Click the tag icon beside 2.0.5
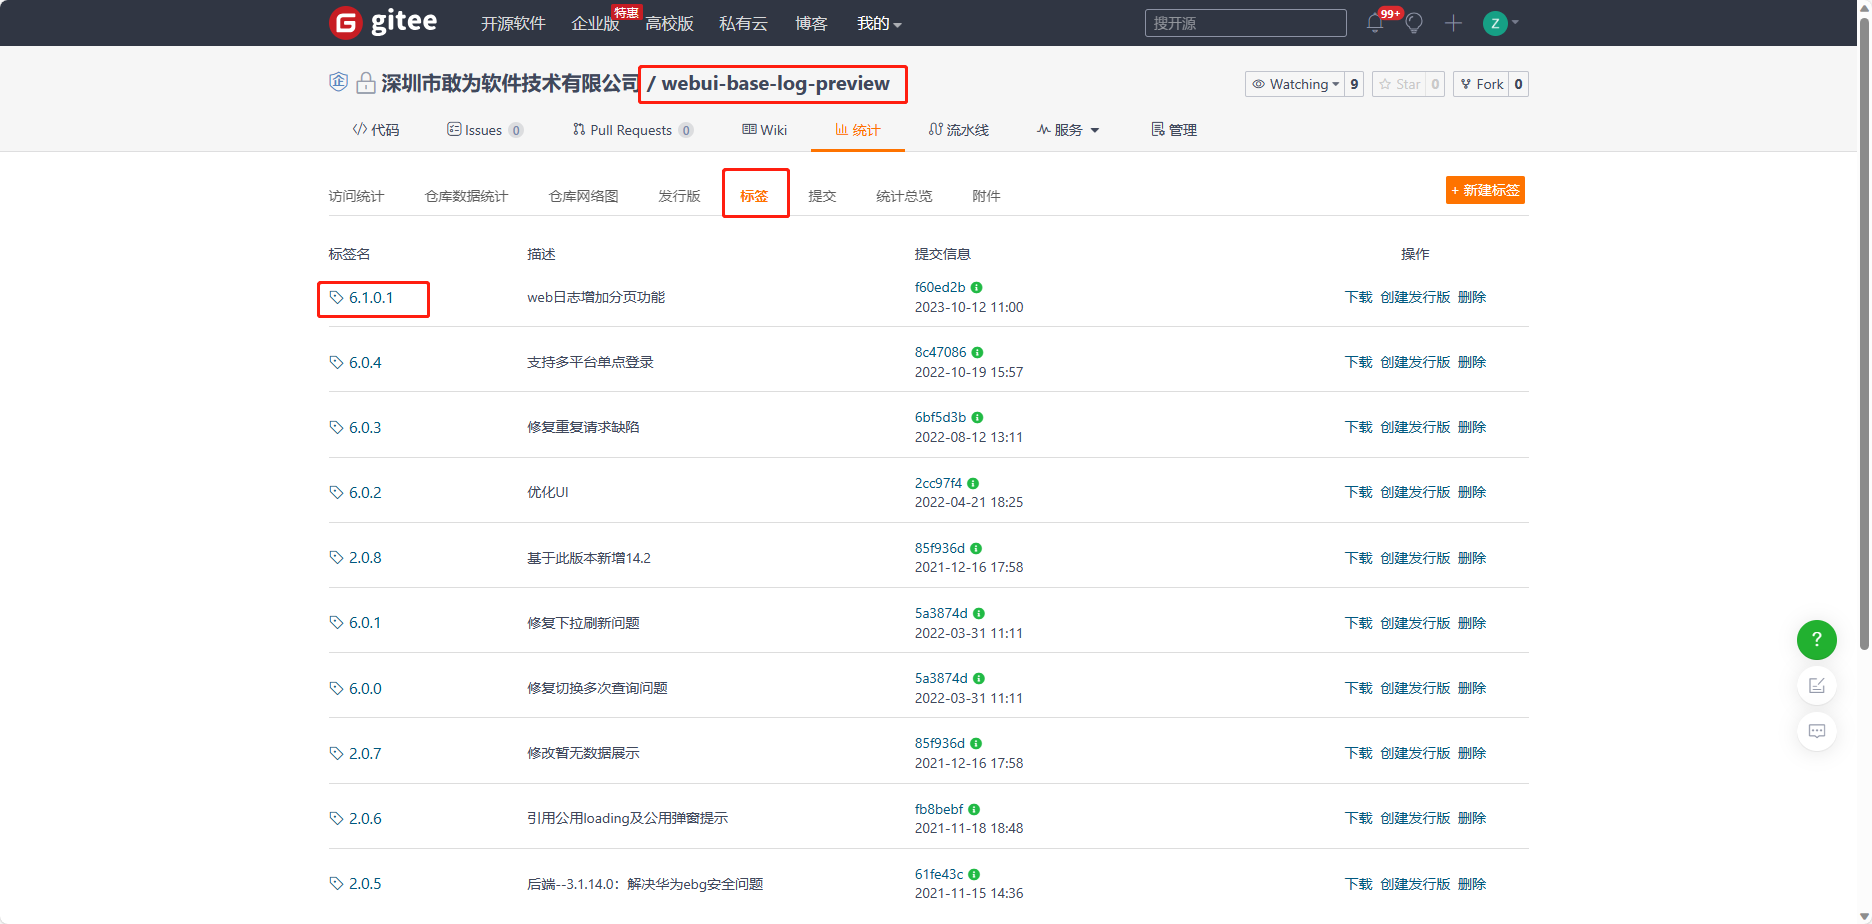The height and width of the screenshot is (924, 1872). tap(336, 883)
